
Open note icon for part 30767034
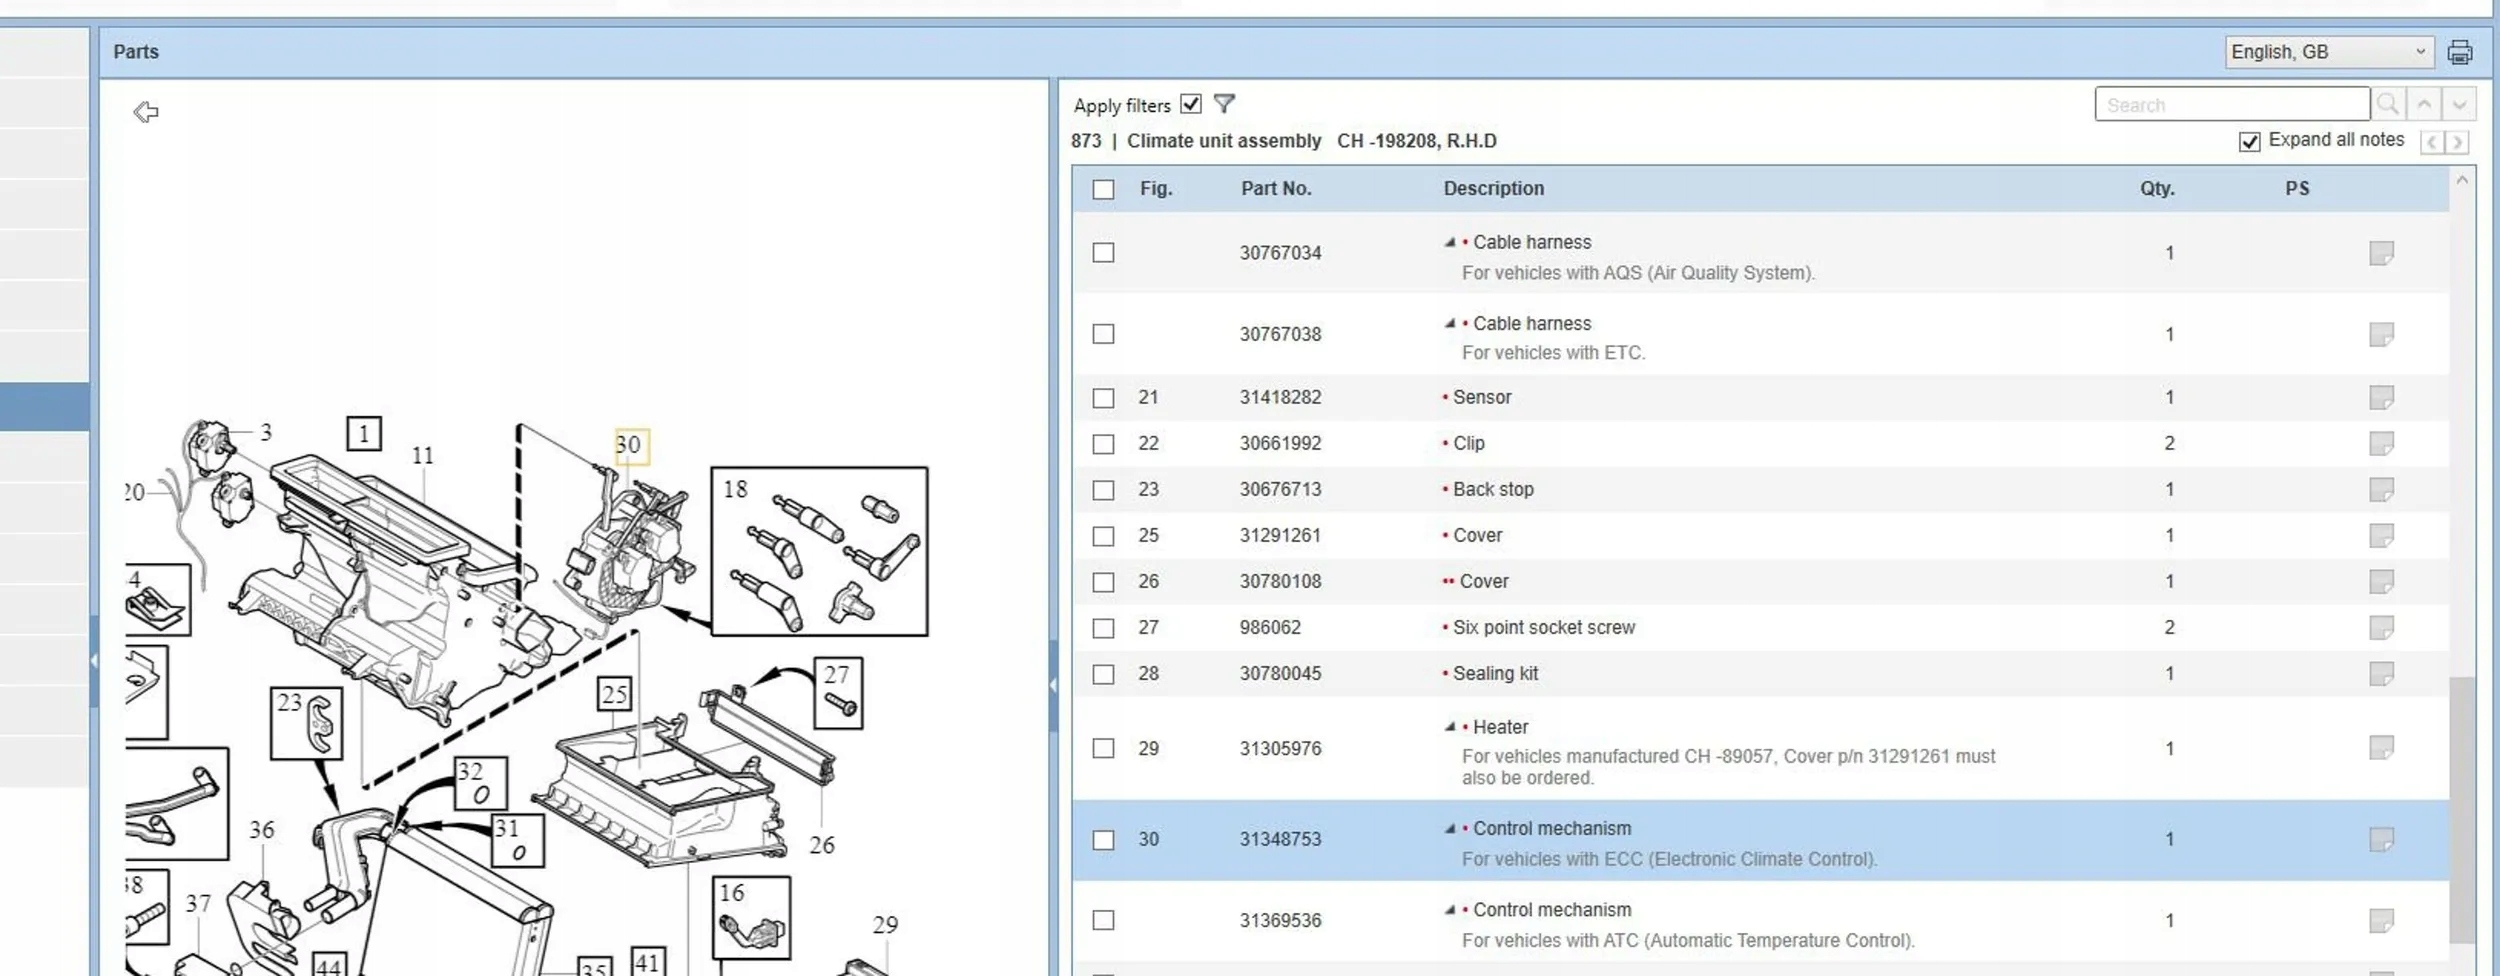(2381, 253)
